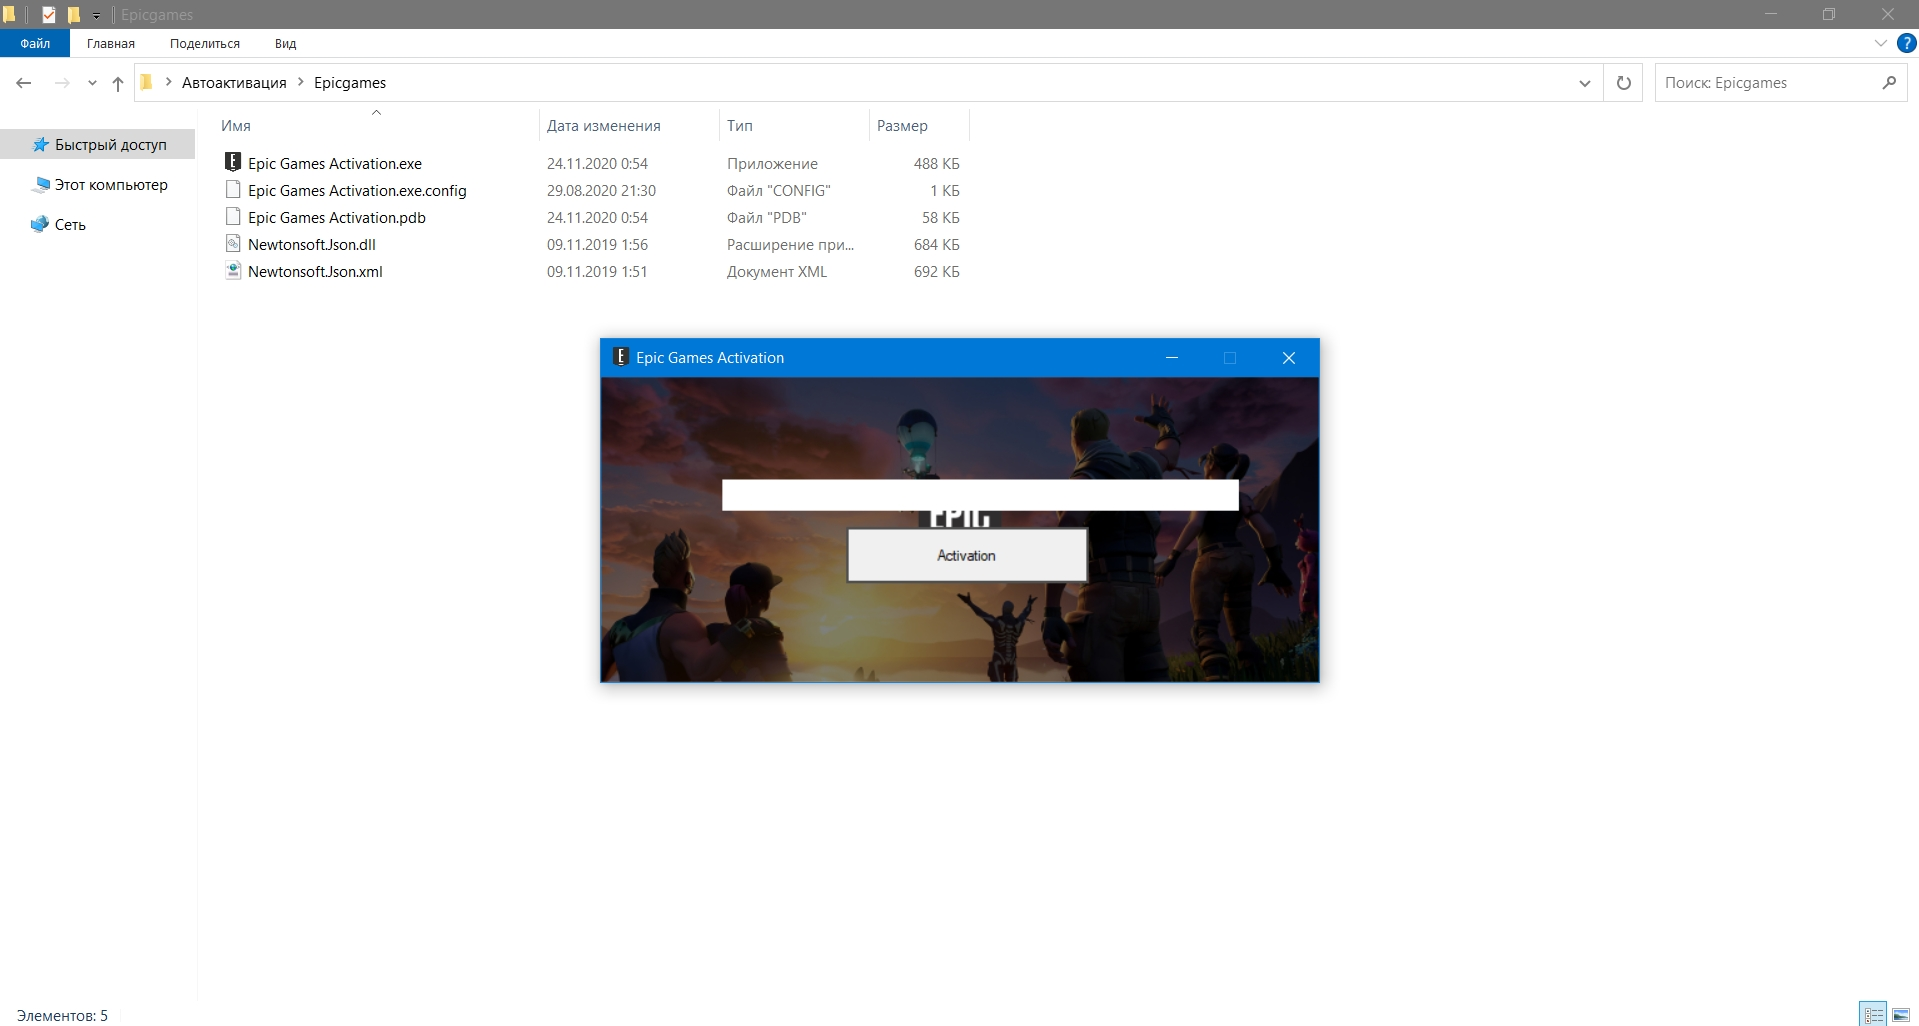
Task: Click the Этот компьютер monitor icon
Action: [41, 185]
